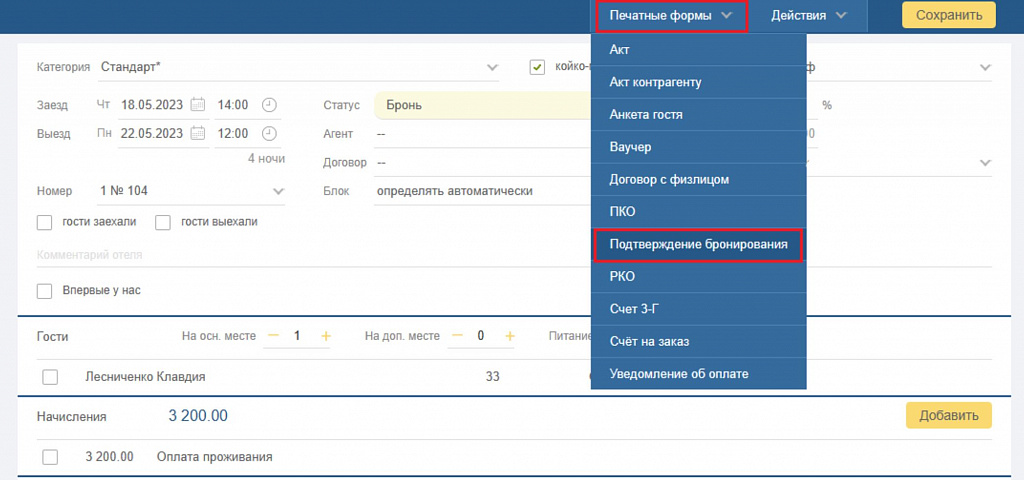Enable Впервые у нас checkbox
The height and width of the screenshot is (480, 1024).
click(x=44, y=291)
